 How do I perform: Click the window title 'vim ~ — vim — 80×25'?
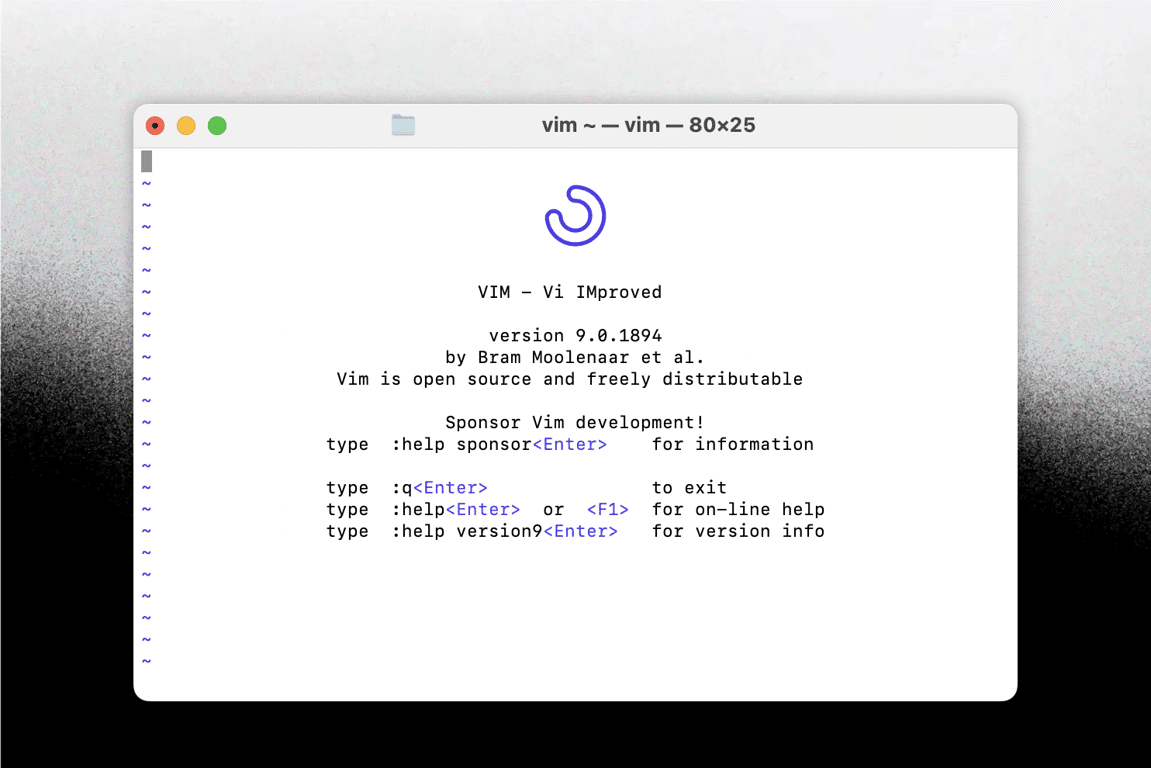(648, 125)
